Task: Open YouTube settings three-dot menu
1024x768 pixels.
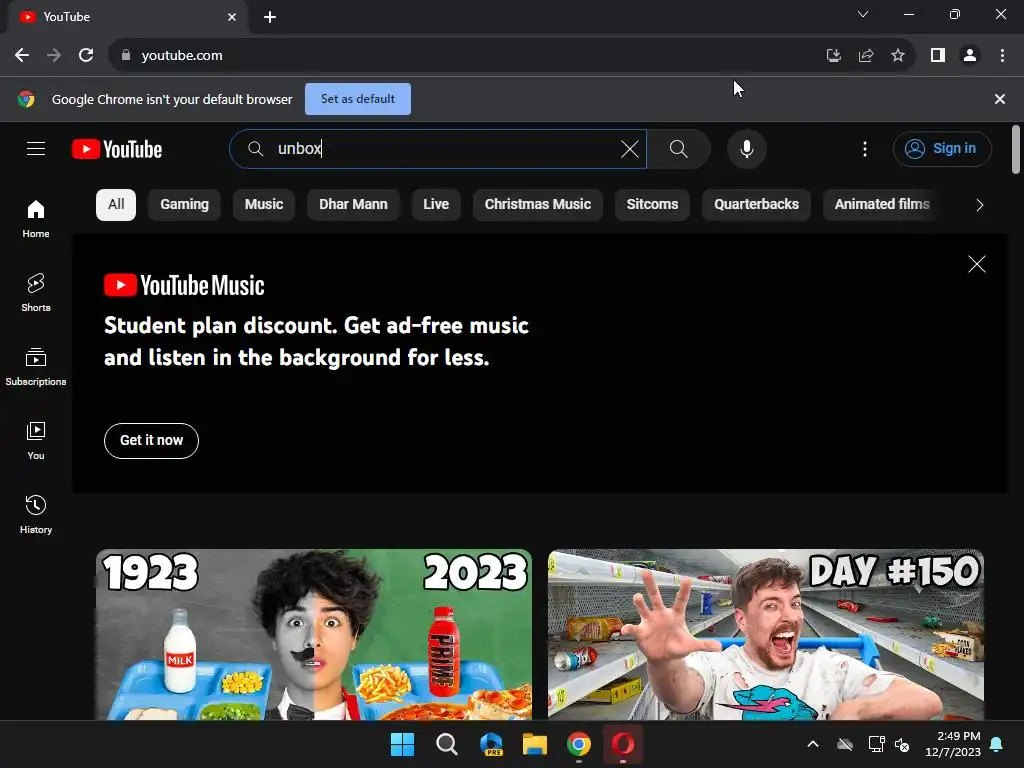Action: tap(865, 149)
